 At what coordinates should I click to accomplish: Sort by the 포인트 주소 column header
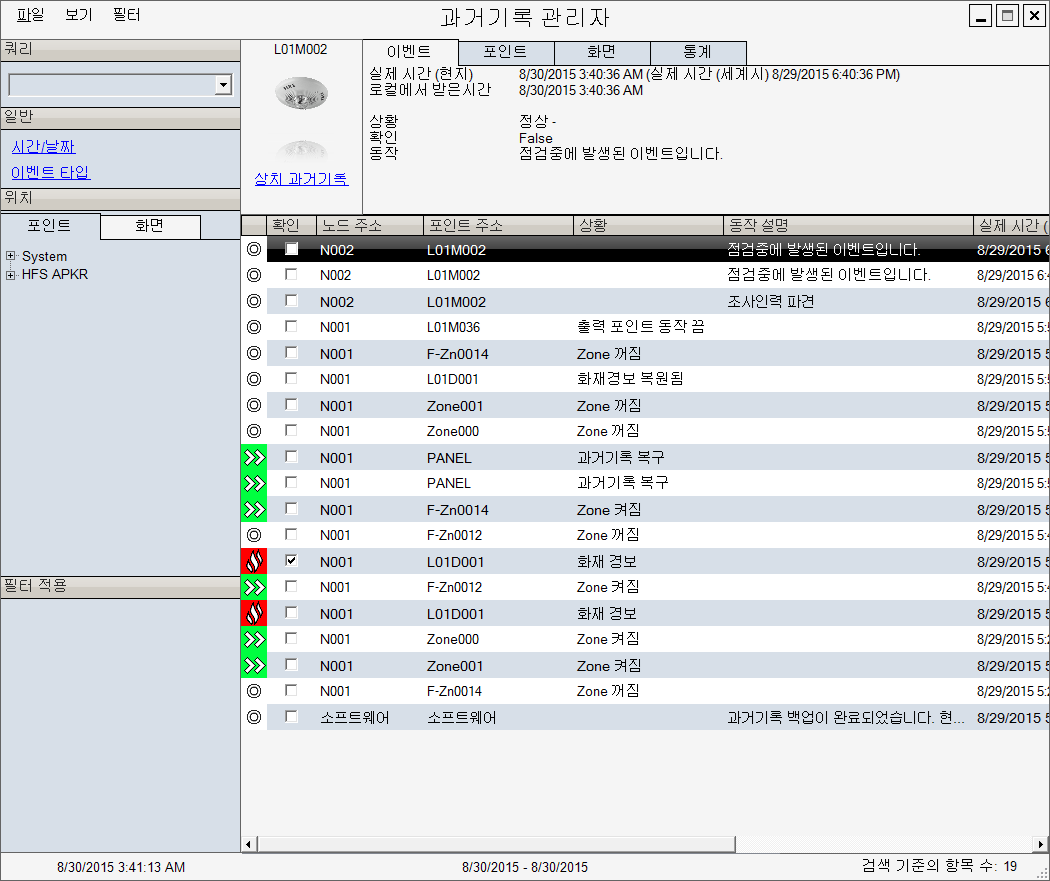point(497,225)
